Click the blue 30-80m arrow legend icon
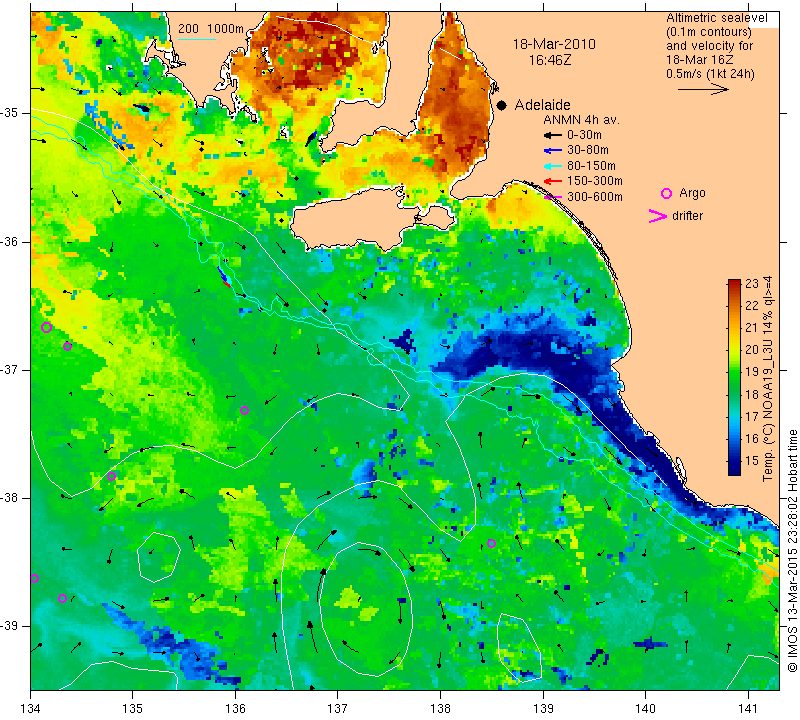The image size is (800, 720). 553,151
